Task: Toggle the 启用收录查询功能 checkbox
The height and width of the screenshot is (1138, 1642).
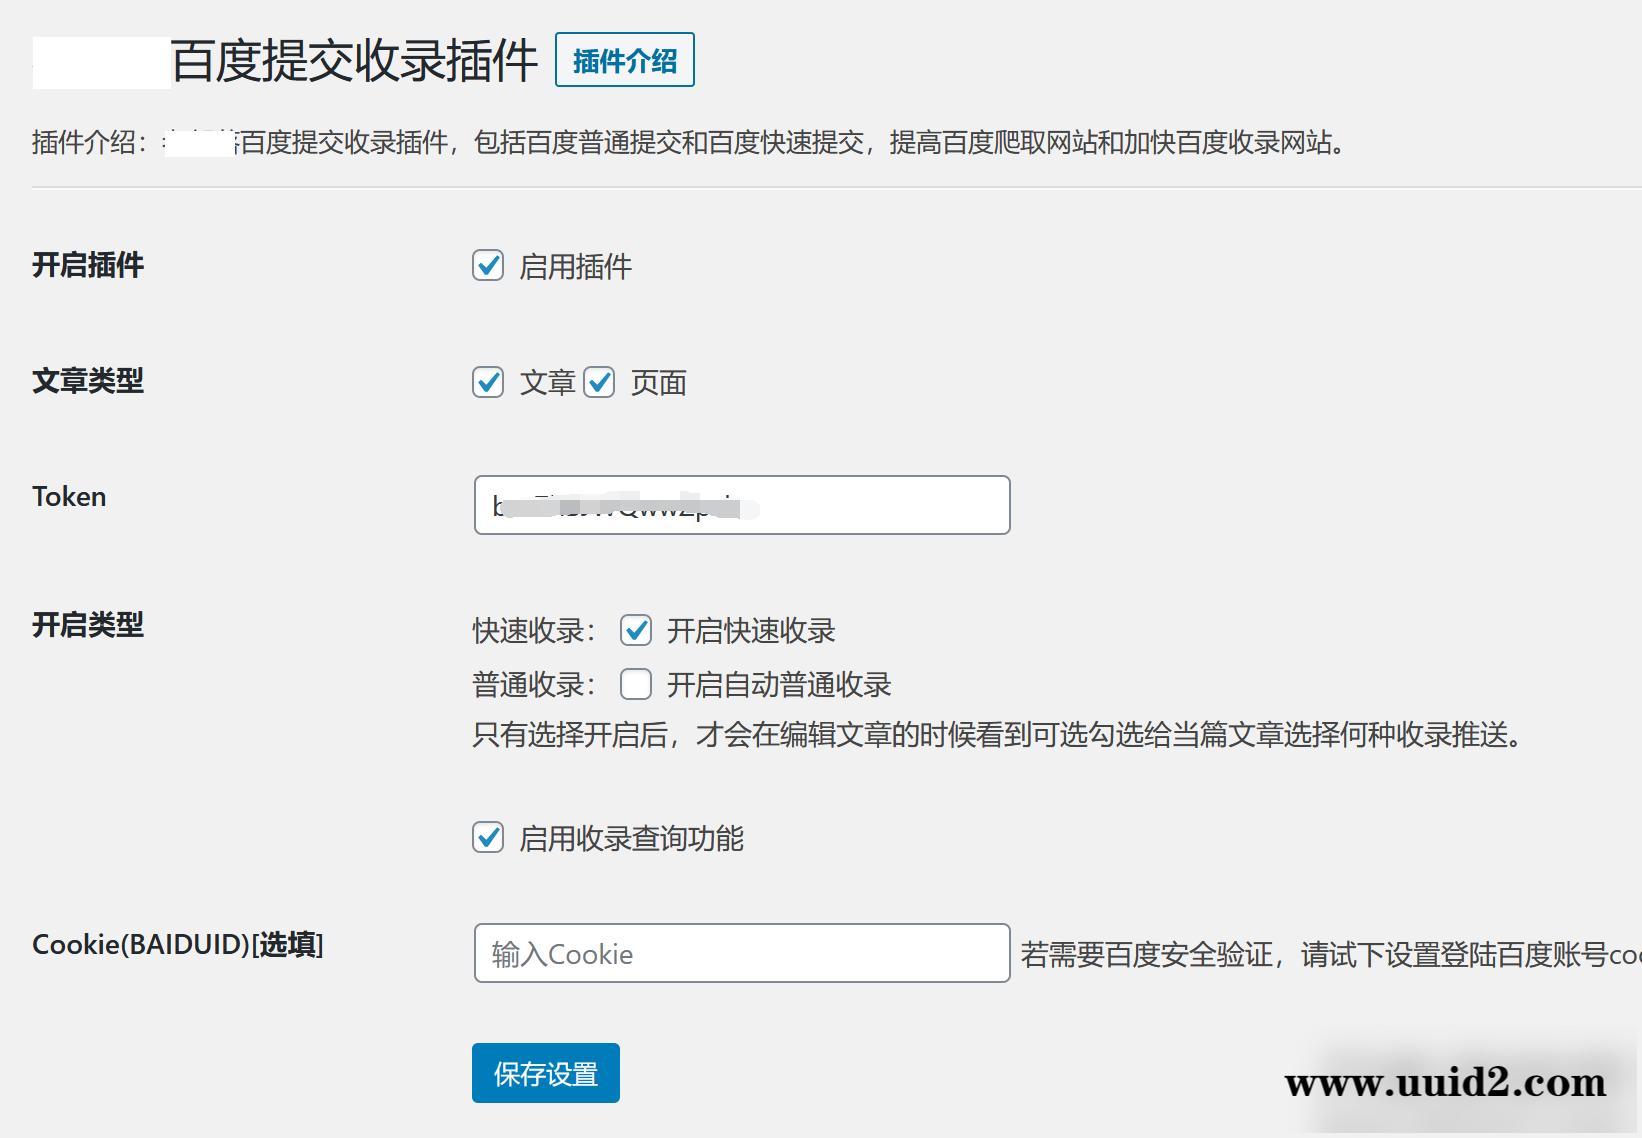Action: (x=488, y=839)
